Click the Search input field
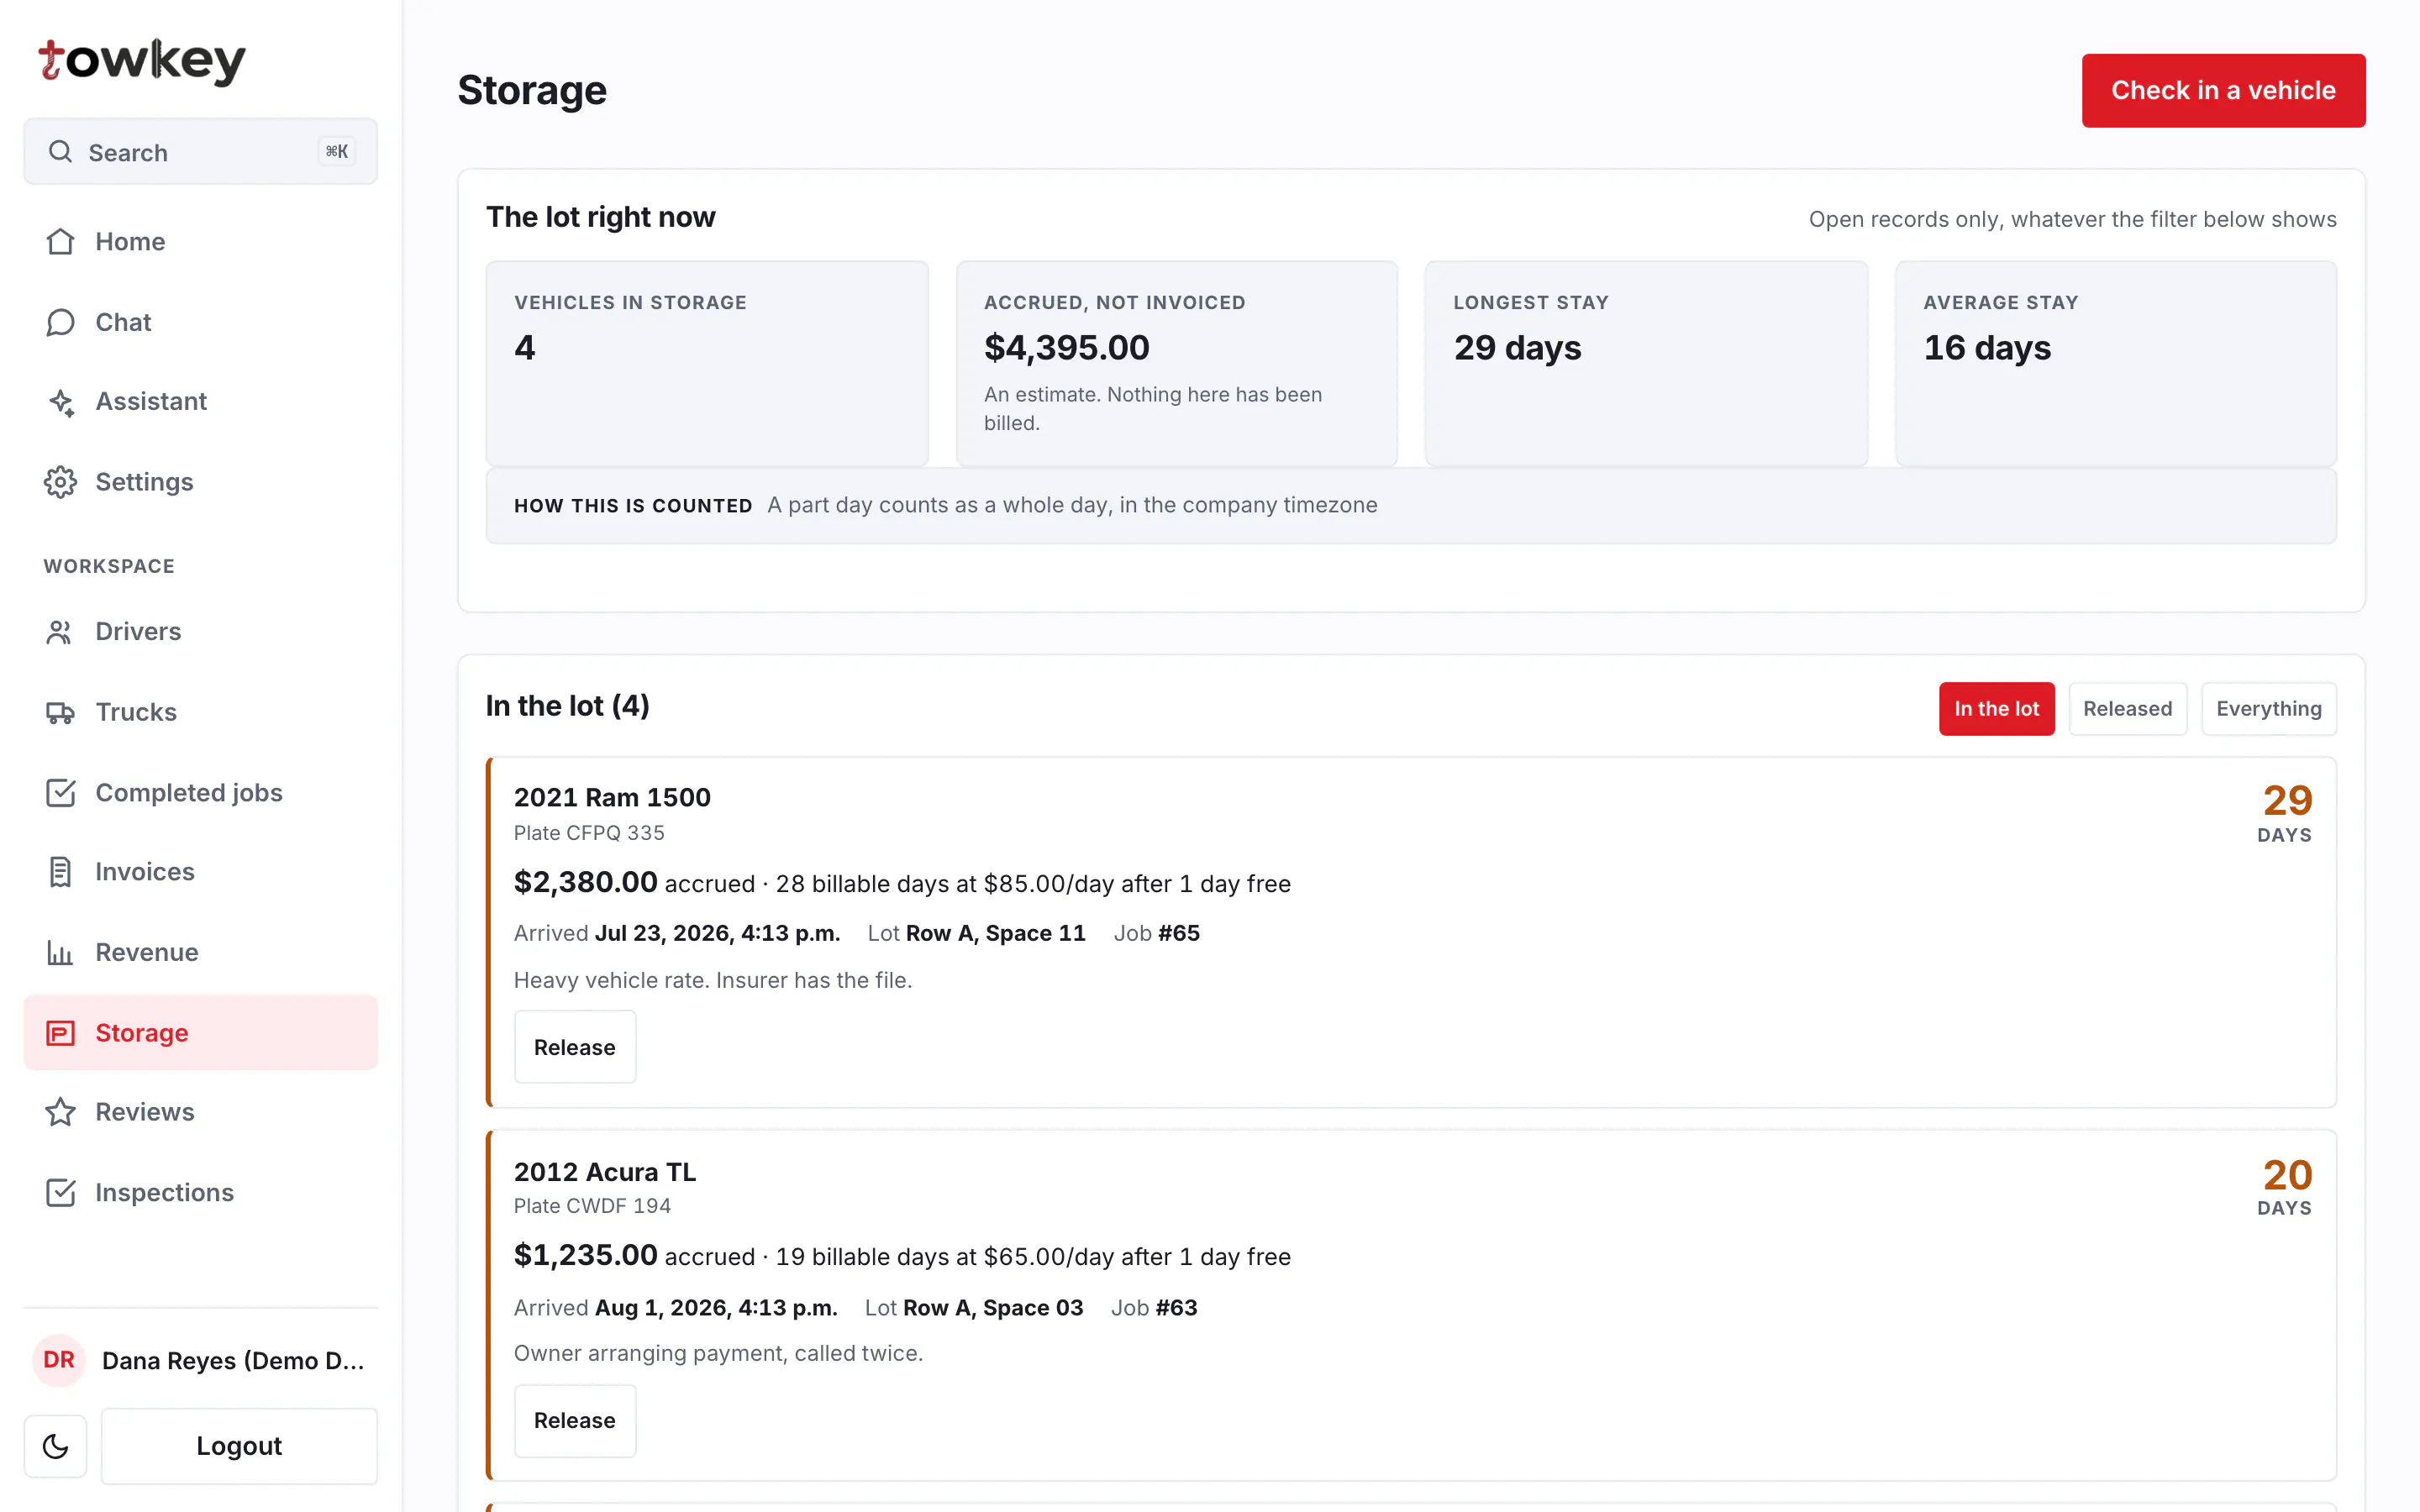The height and width of the screenshot is (1512, 2420). (200, 152)
